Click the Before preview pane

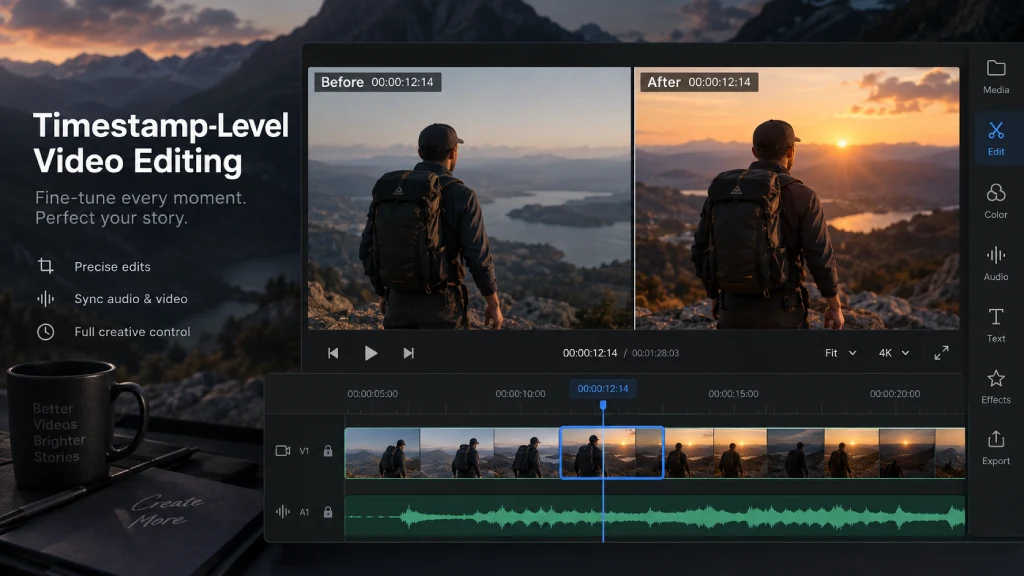470,199
